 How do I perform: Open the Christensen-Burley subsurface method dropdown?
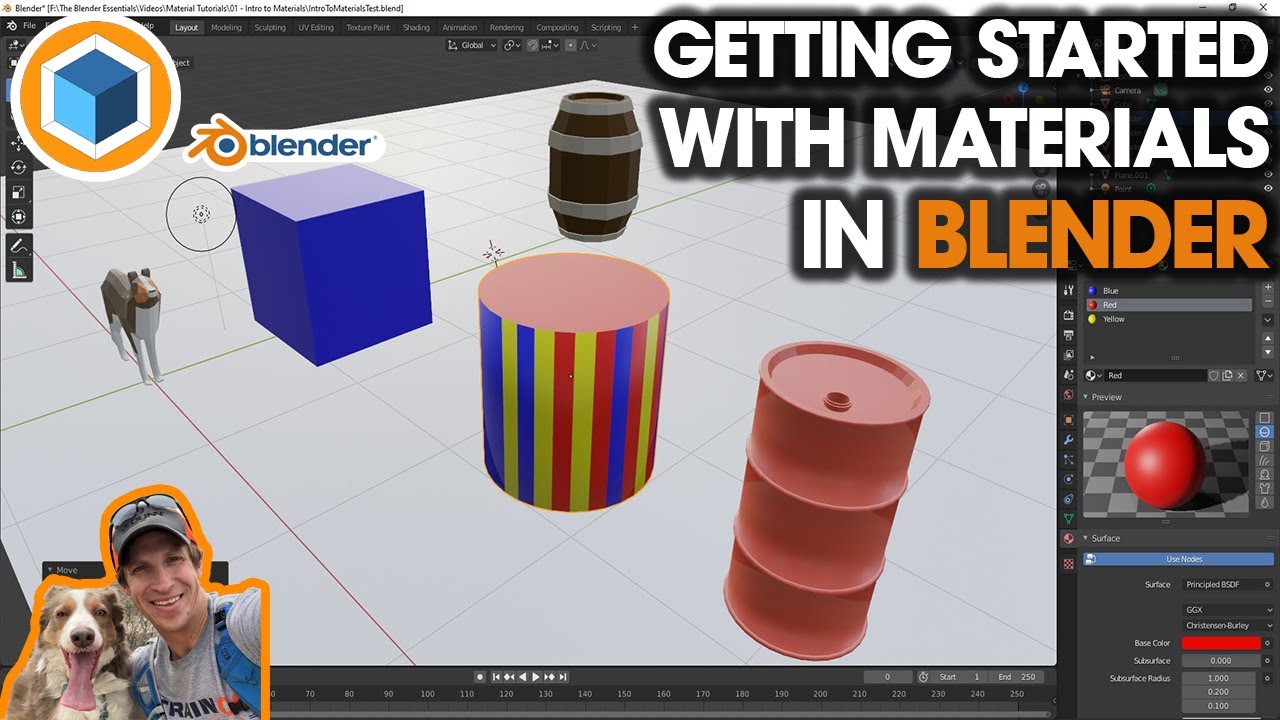[1228, 625]
